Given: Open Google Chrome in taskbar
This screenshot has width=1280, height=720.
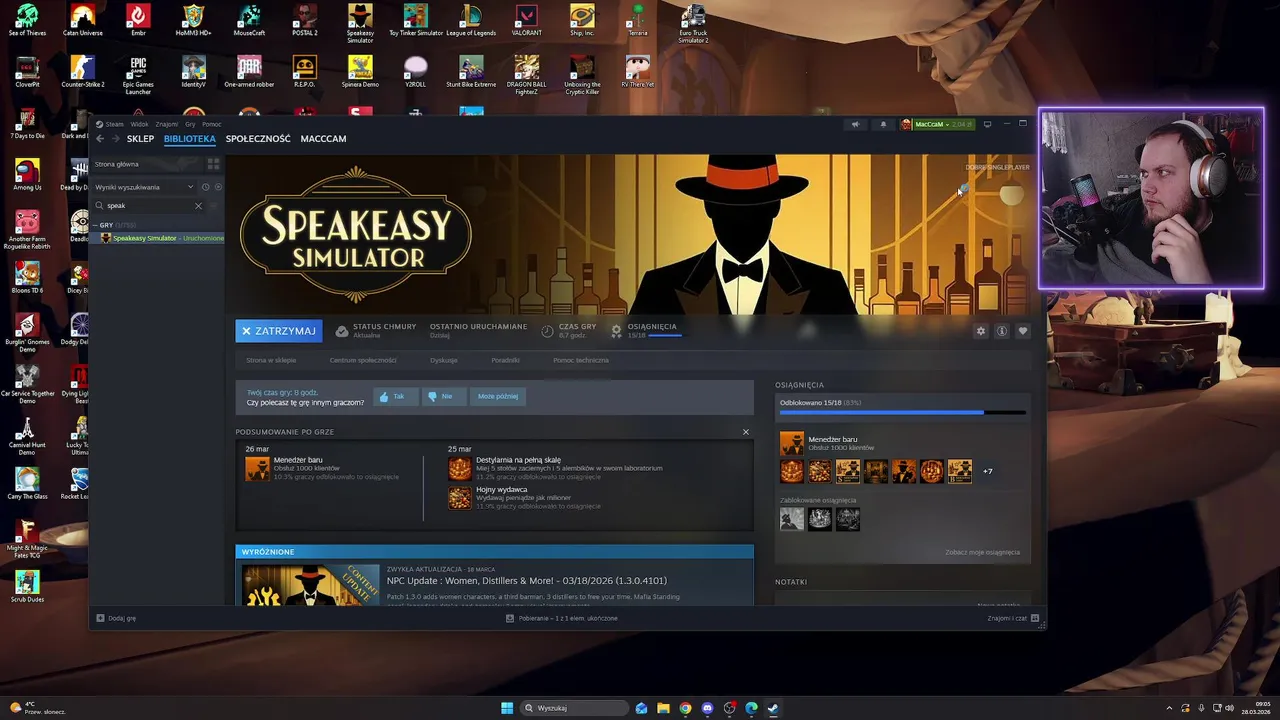Looking at the screenshot, I should [685, 708].
